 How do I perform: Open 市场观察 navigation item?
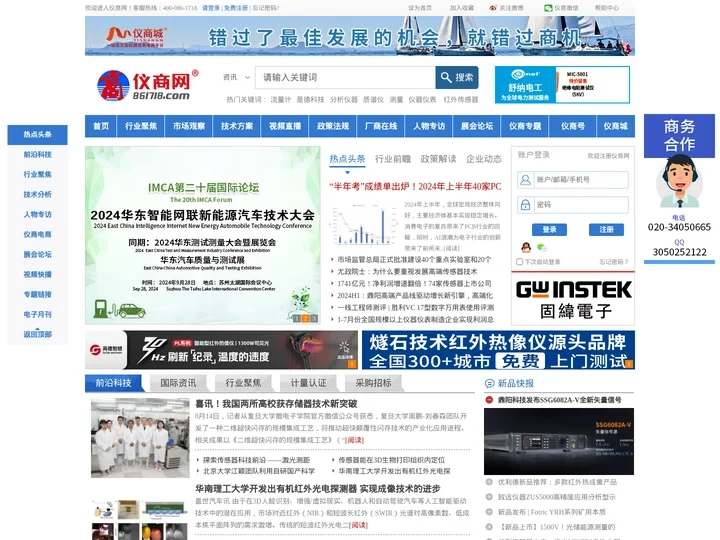[x=189, y=126]
